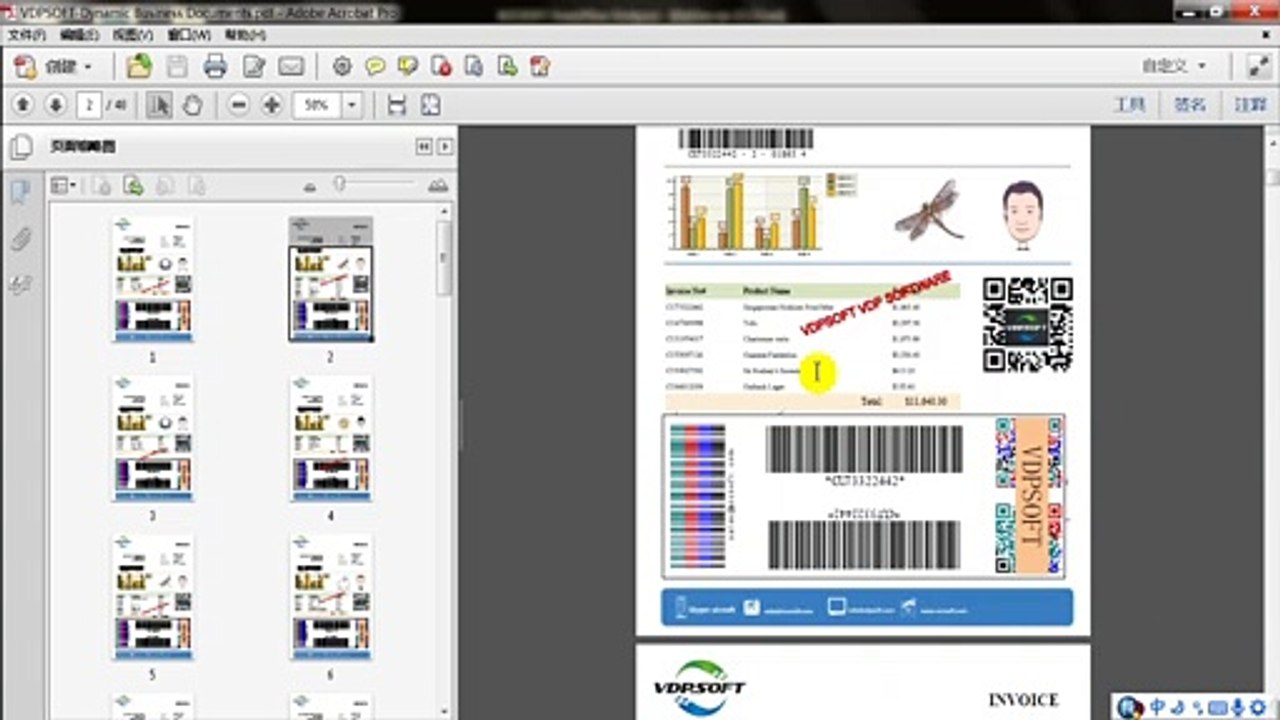Go to previous page with up arrow
This screenshot has width=1280, height=720.
24,105
